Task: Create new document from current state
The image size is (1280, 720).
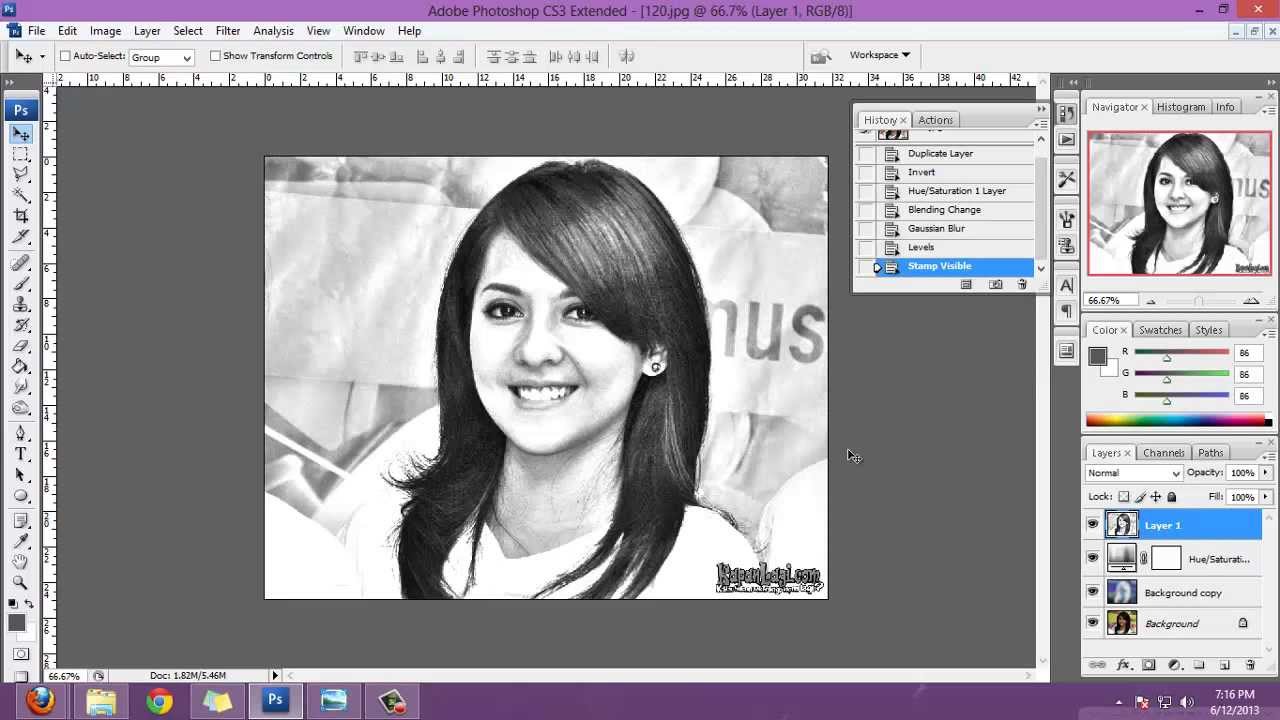Action: tap(966, 285)
